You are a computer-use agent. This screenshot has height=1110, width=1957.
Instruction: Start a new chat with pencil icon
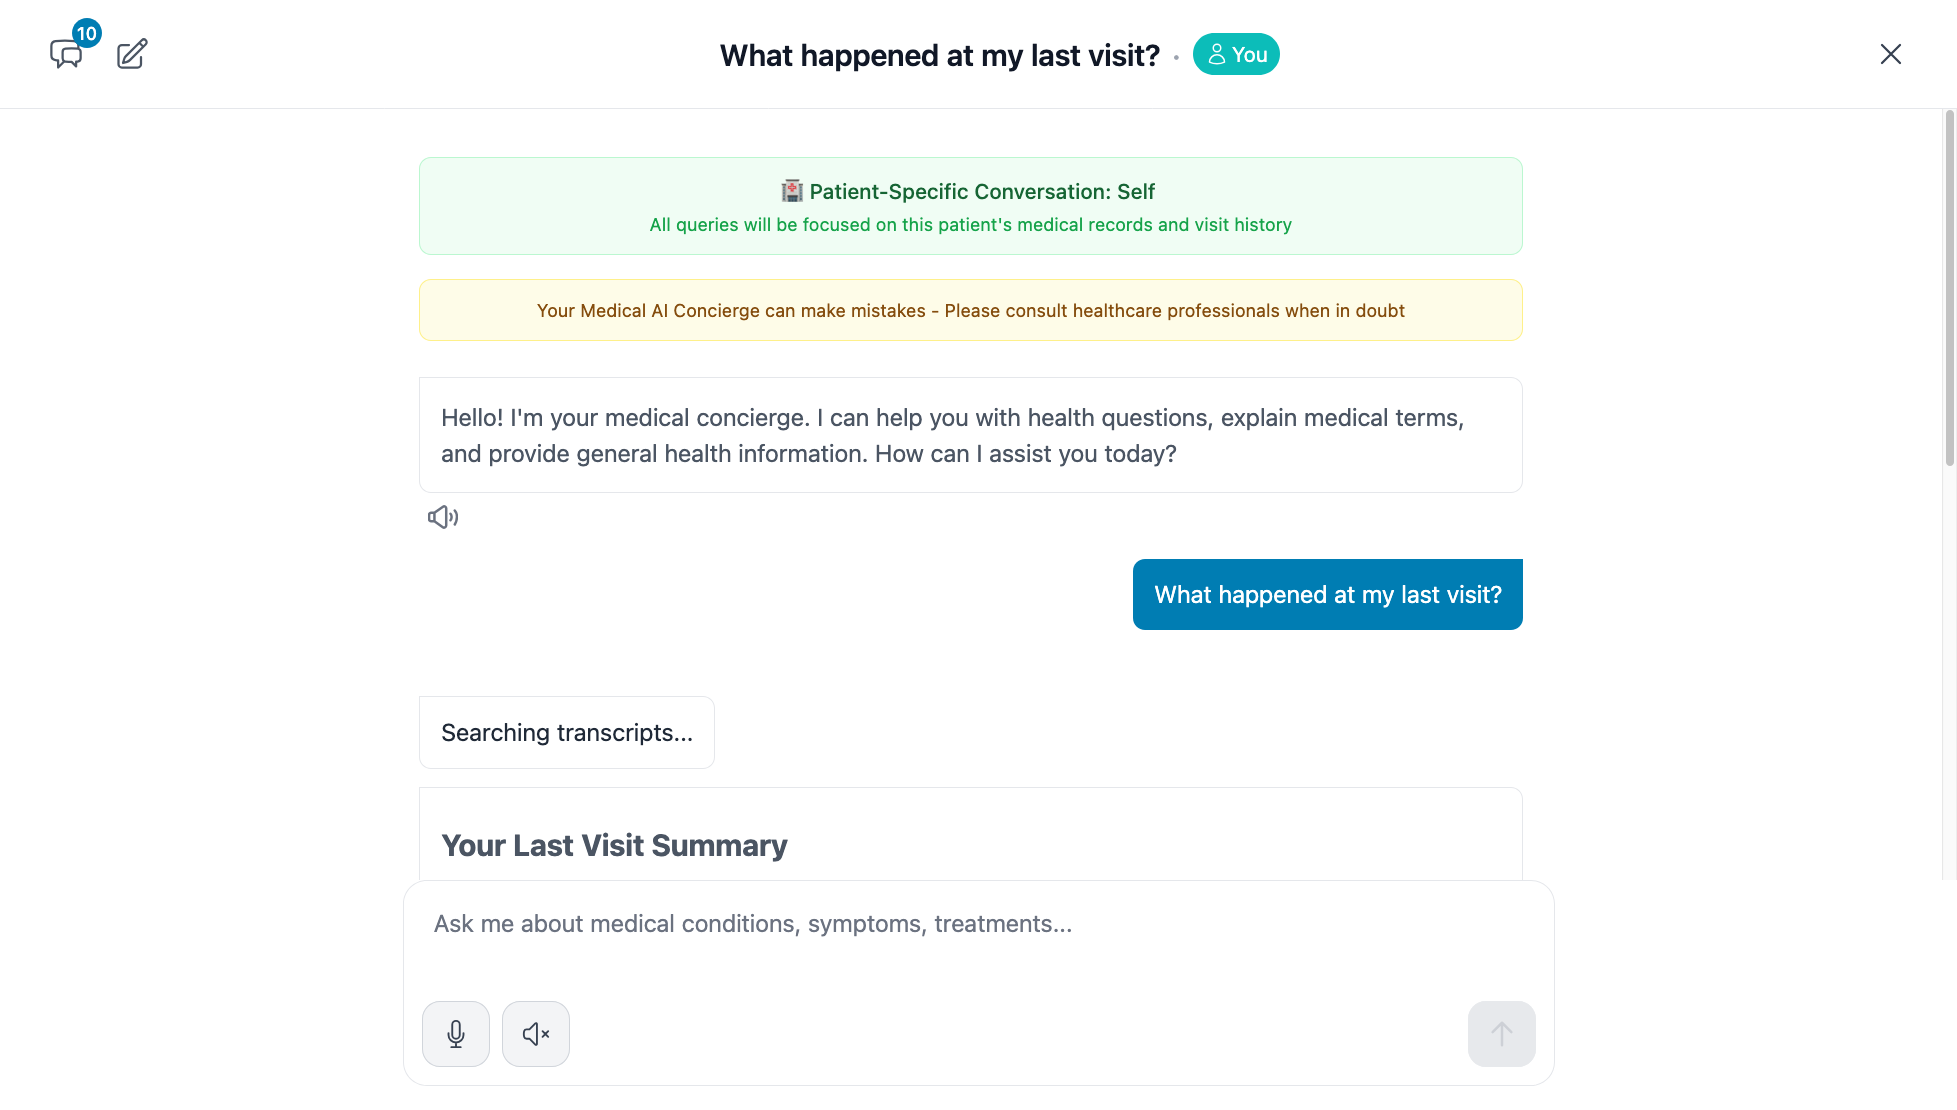point(132,54)
